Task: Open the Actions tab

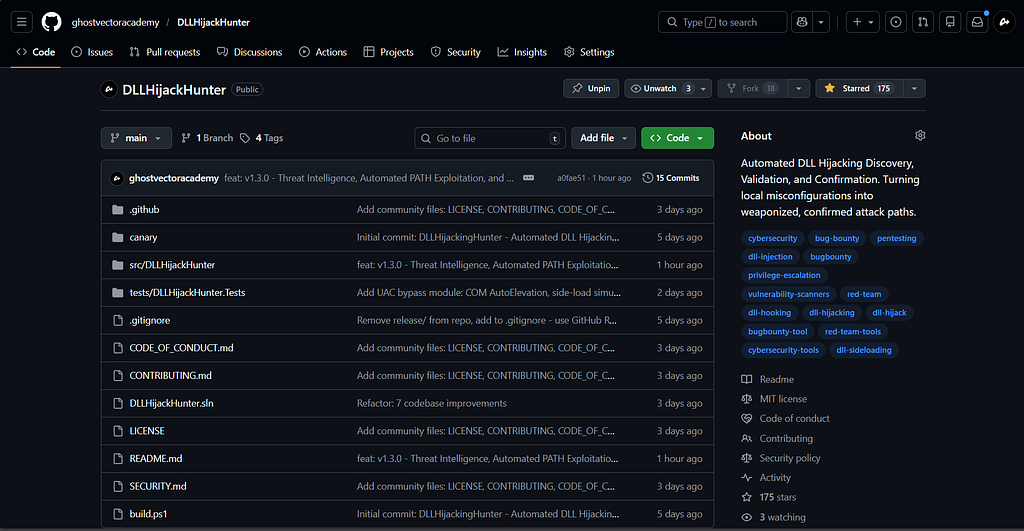Action: pos(323,52)
